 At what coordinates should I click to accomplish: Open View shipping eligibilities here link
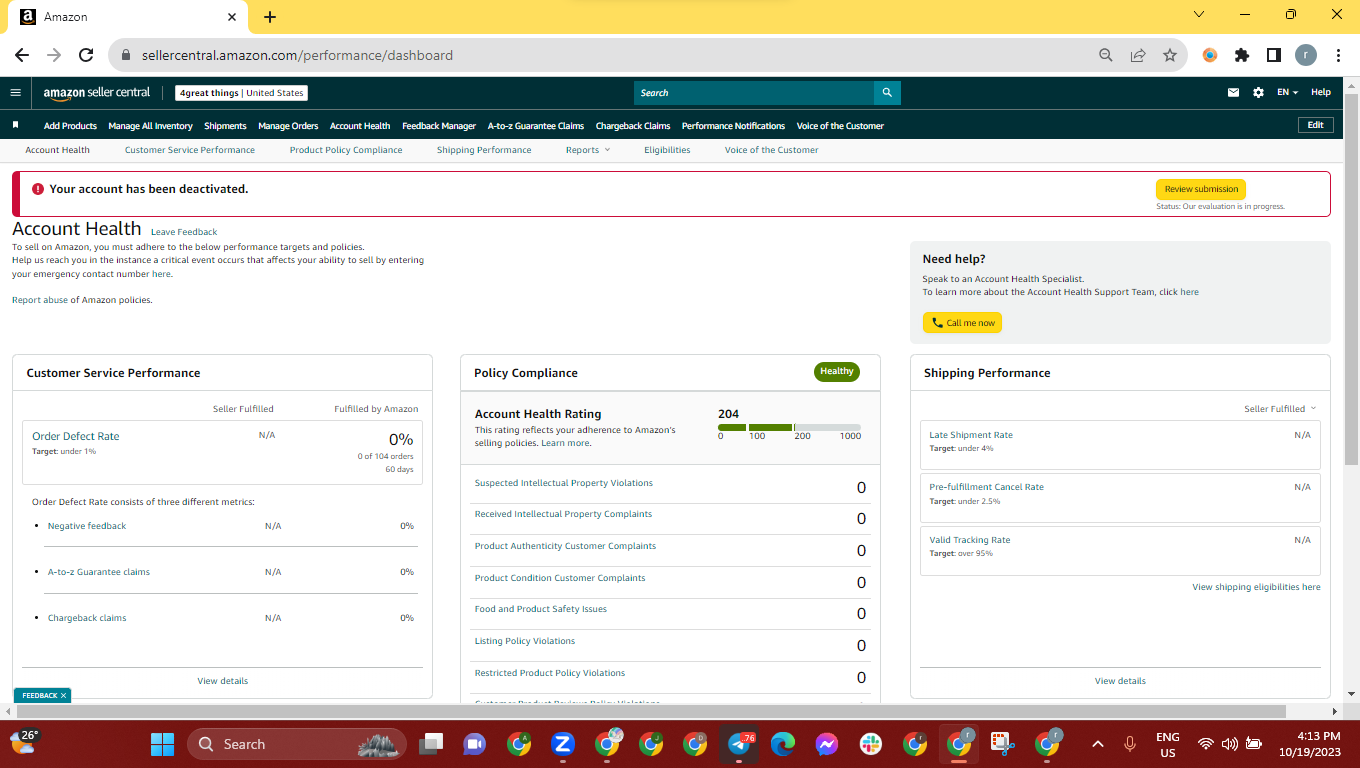coord(1256,587)
